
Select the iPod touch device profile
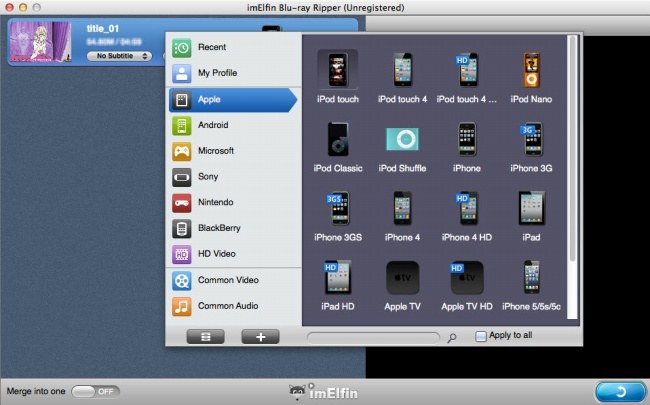coord(337,77)
